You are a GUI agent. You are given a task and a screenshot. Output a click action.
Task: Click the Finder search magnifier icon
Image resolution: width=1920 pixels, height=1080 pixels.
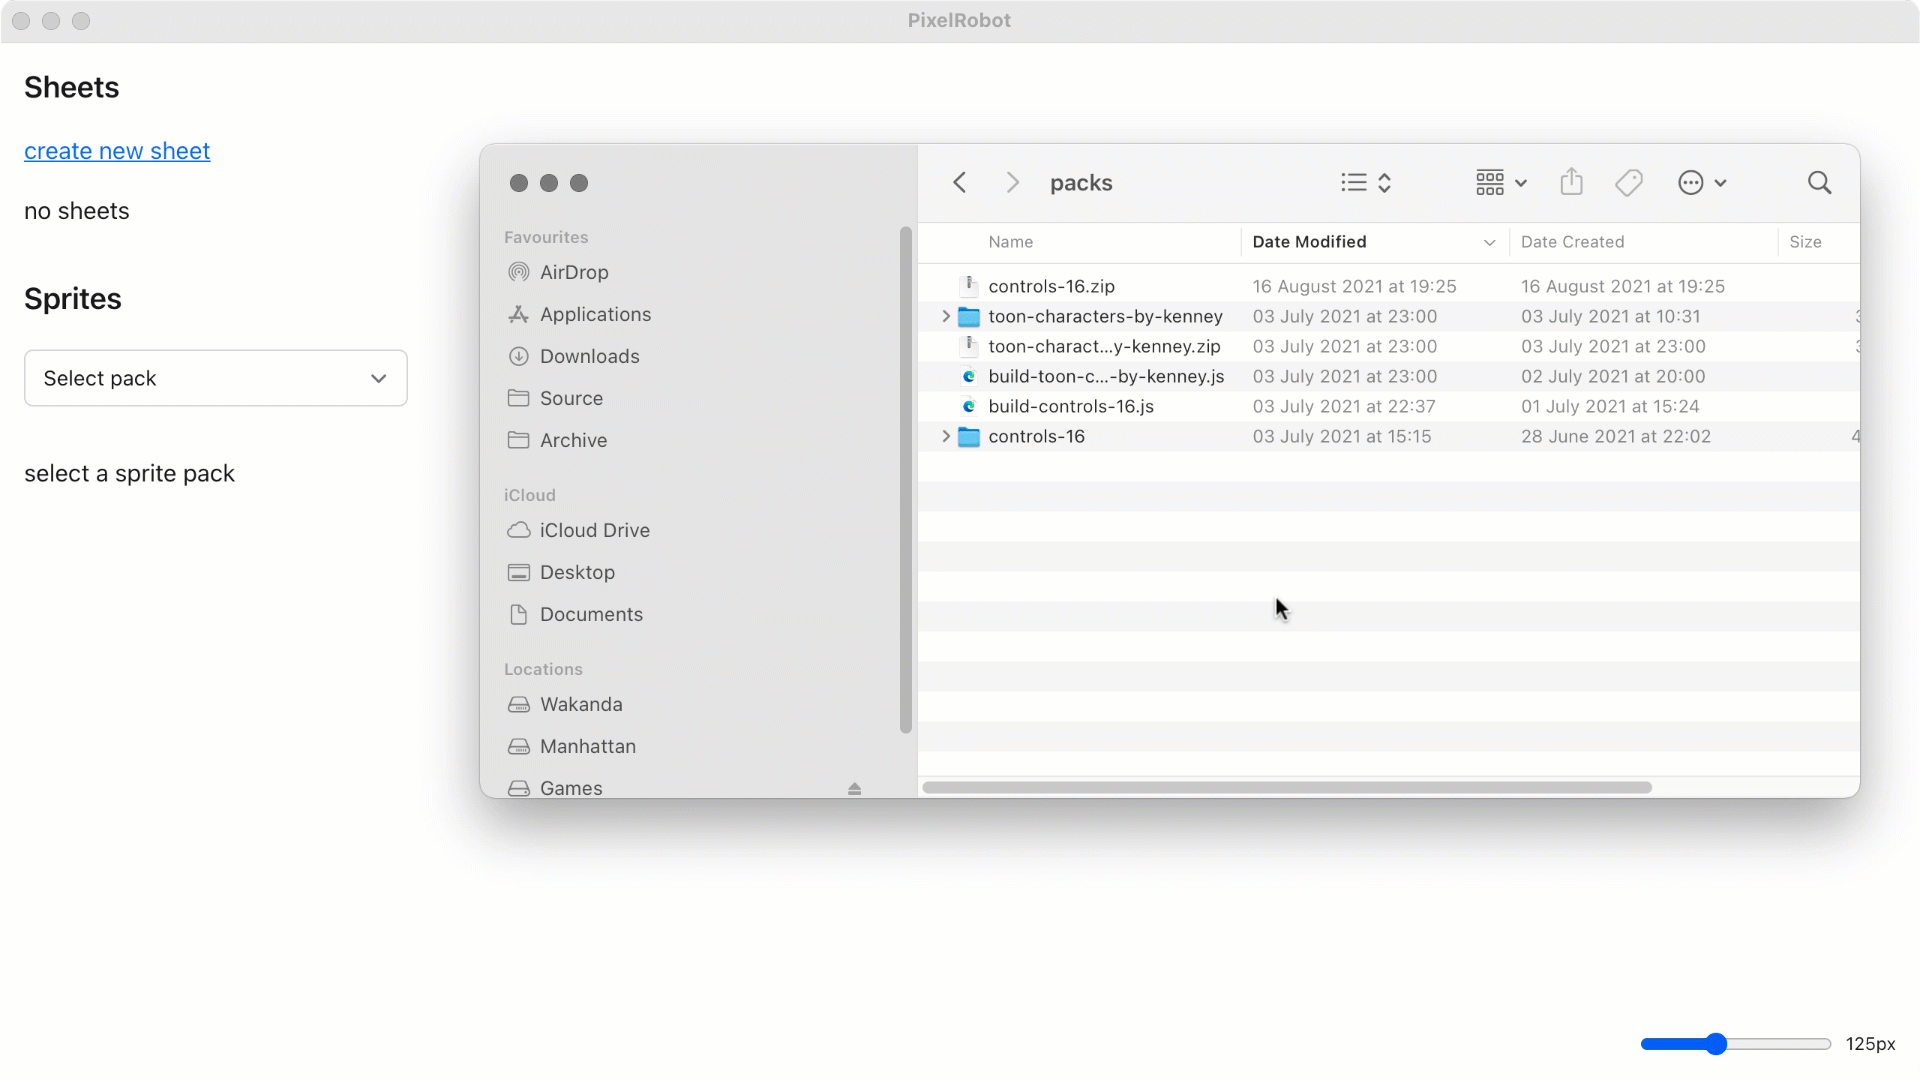1819,183
